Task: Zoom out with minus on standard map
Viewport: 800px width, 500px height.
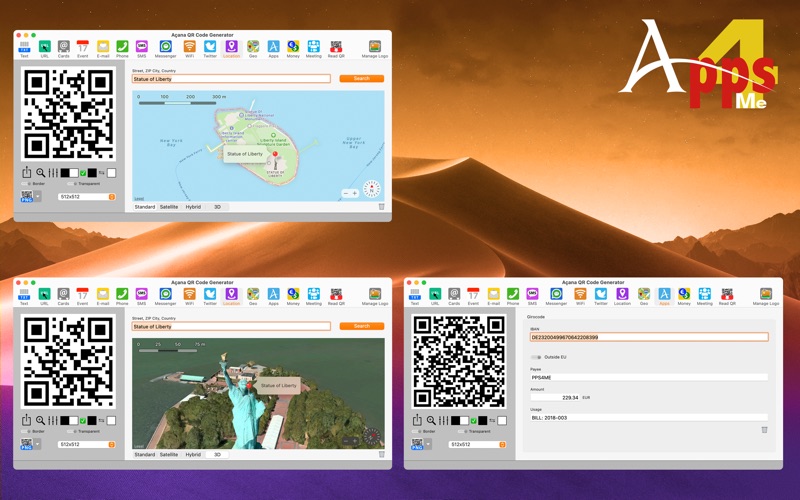Action: 345,193
